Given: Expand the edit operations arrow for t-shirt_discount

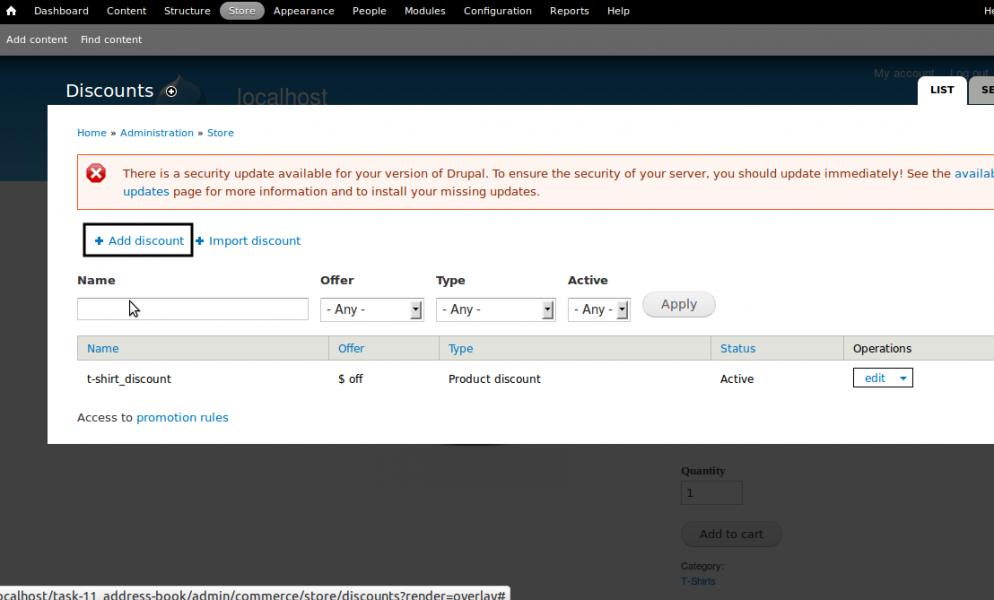Looking at the screenshot, I should pos(904,378).
